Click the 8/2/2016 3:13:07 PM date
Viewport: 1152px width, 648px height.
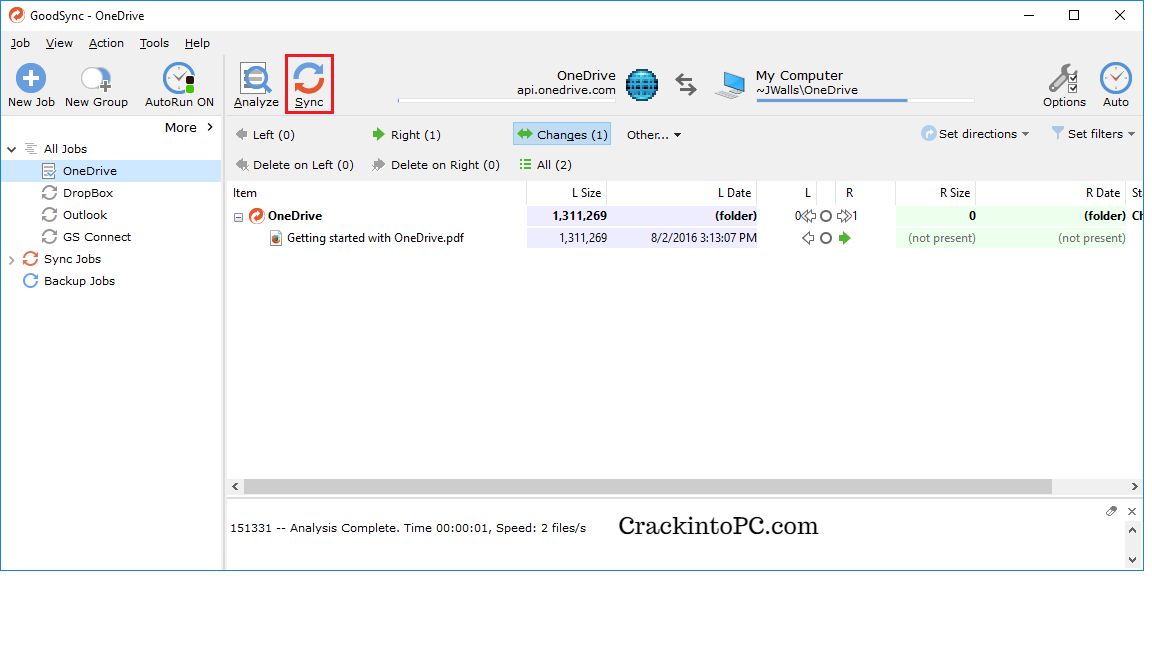click(x=704, y=238)
